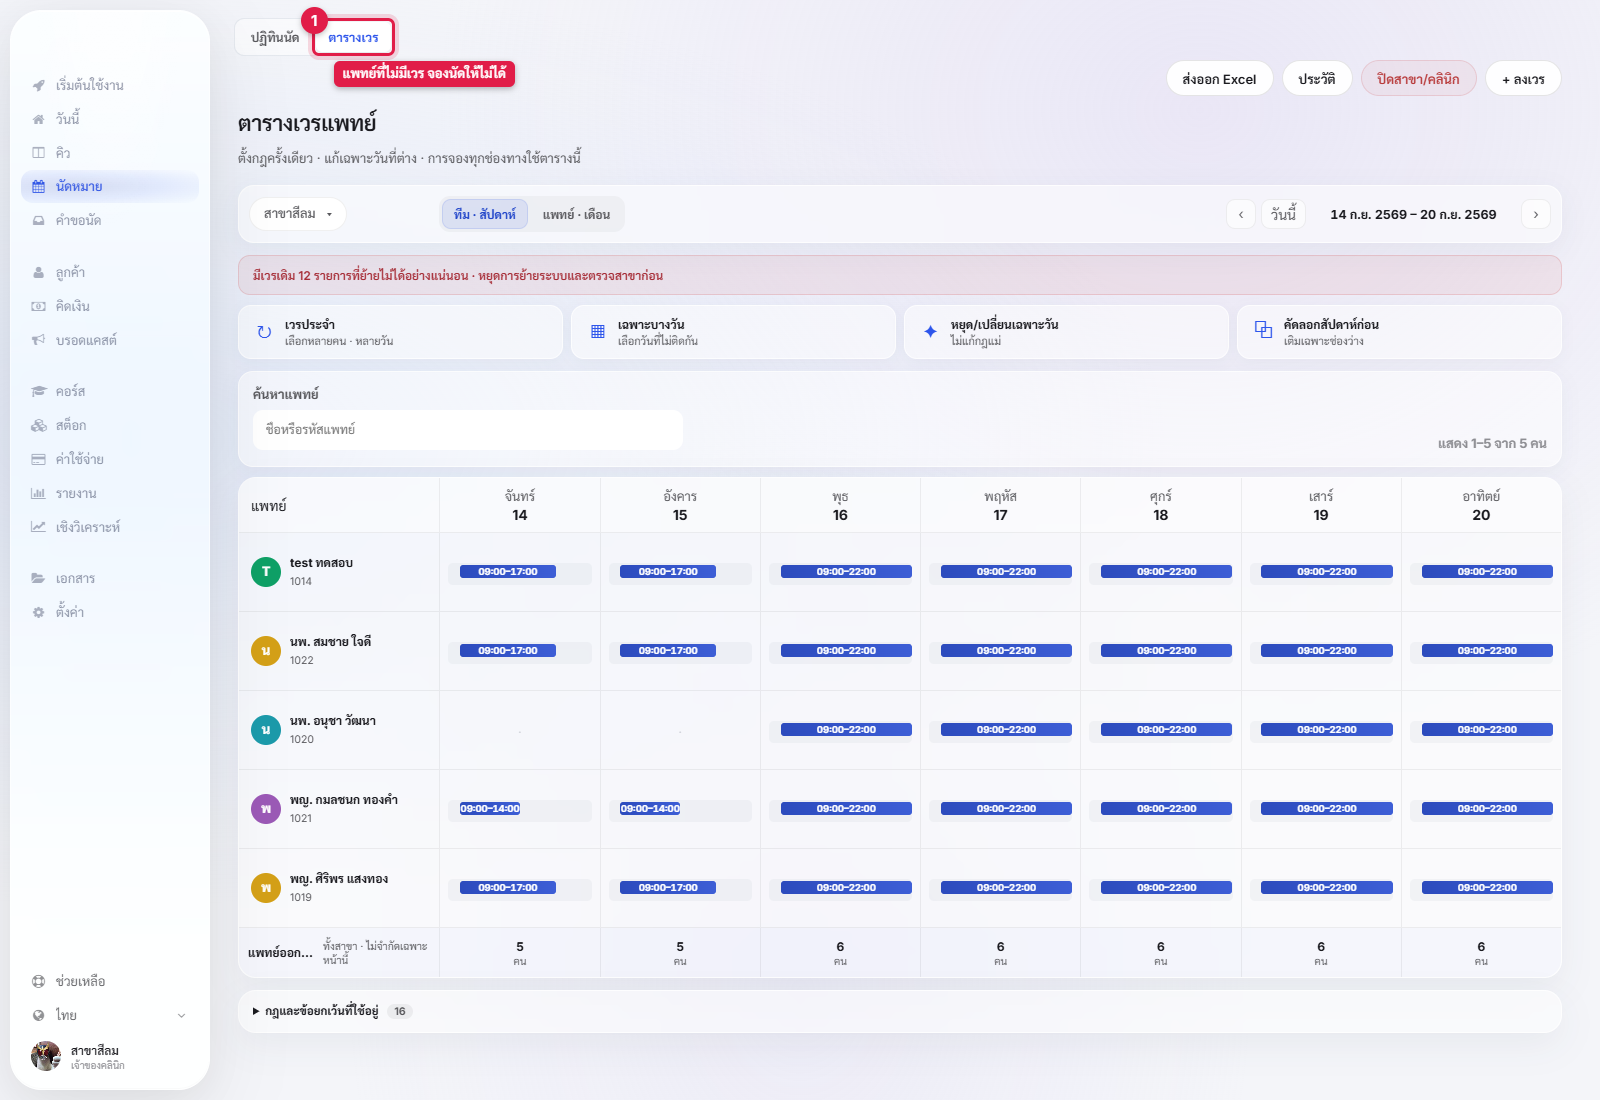Open คำขอนัด inbox icon in sidebar
The height and width of the screenshot is (1100, 1600).
tap(38, 221)
